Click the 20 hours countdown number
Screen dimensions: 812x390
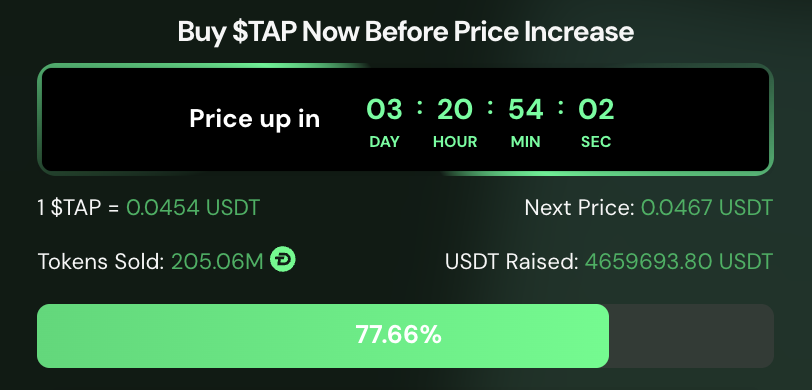[x=455, y=110]
